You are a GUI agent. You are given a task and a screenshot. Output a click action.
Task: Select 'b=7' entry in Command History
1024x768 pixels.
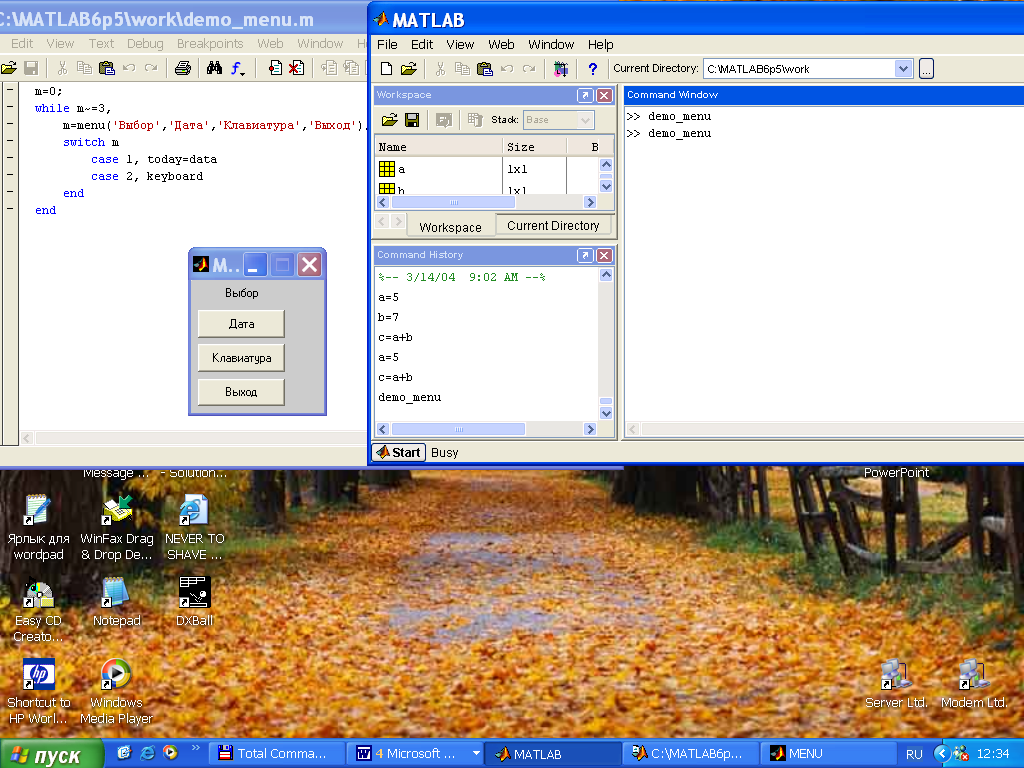point(388,317)
